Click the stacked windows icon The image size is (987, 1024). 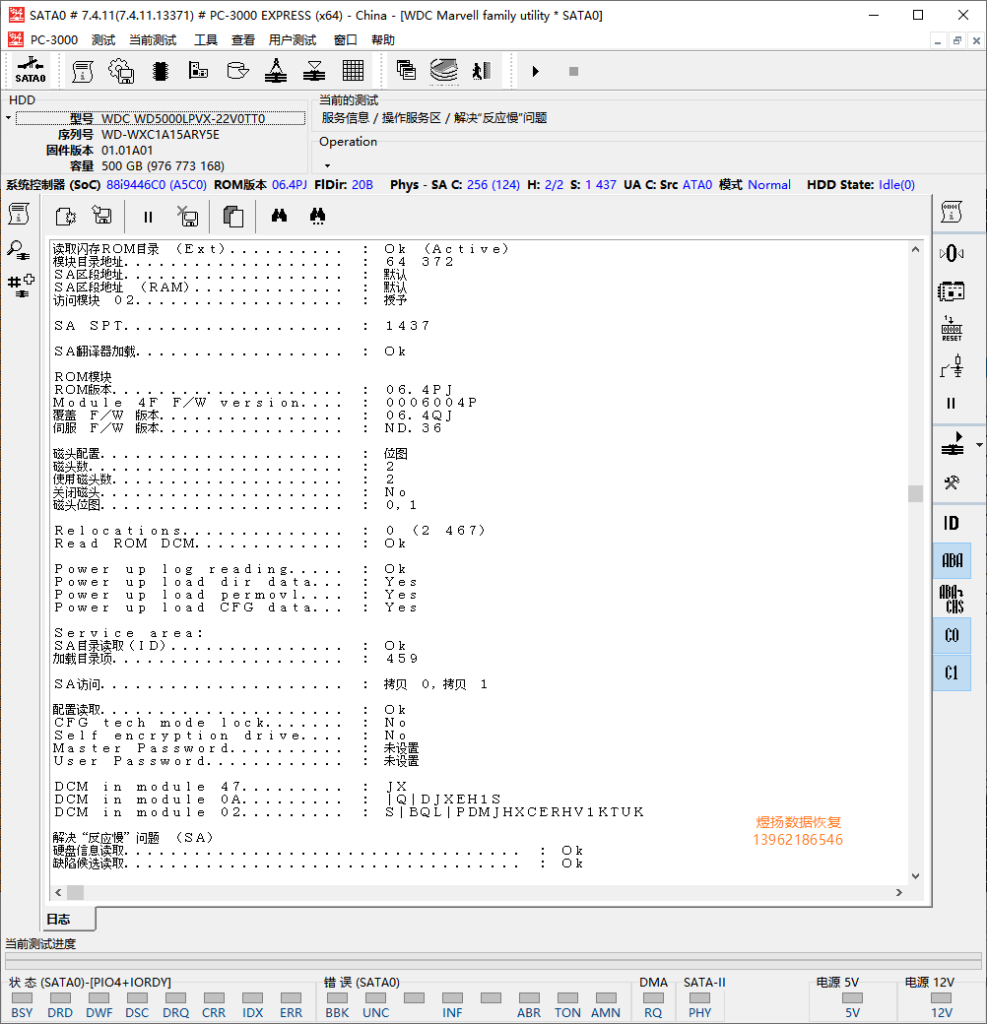click(x=406, y=70)
